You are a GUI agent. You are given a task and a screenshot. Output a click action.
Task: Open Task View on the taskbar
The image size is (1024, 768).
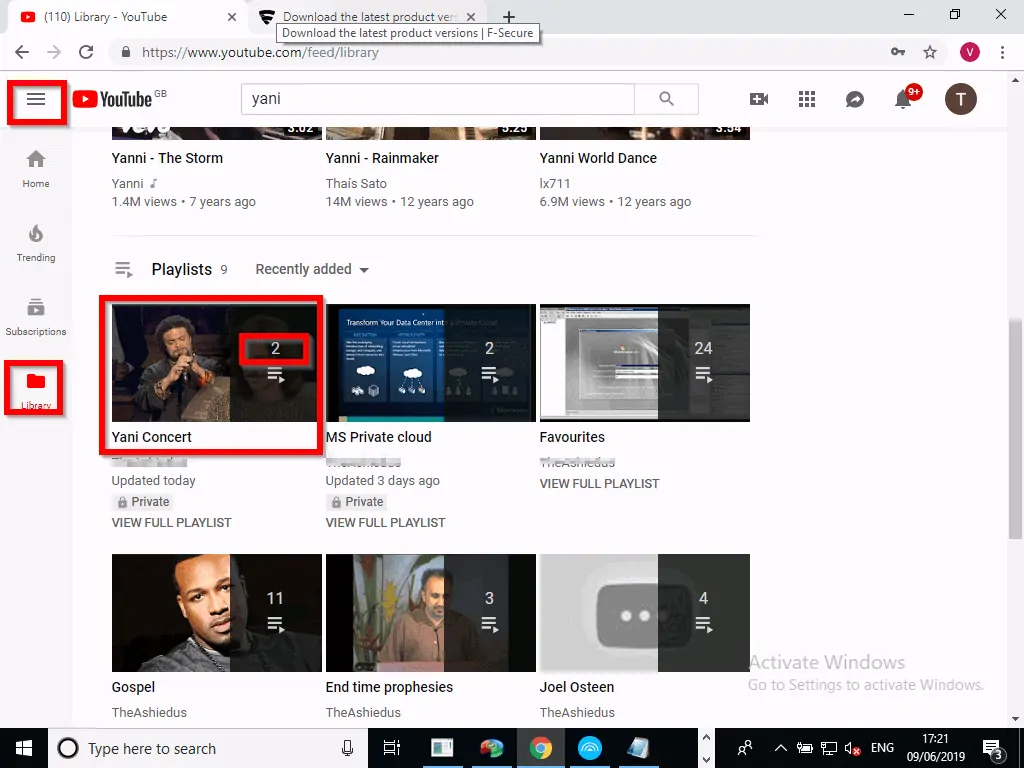tap(392, 748)
